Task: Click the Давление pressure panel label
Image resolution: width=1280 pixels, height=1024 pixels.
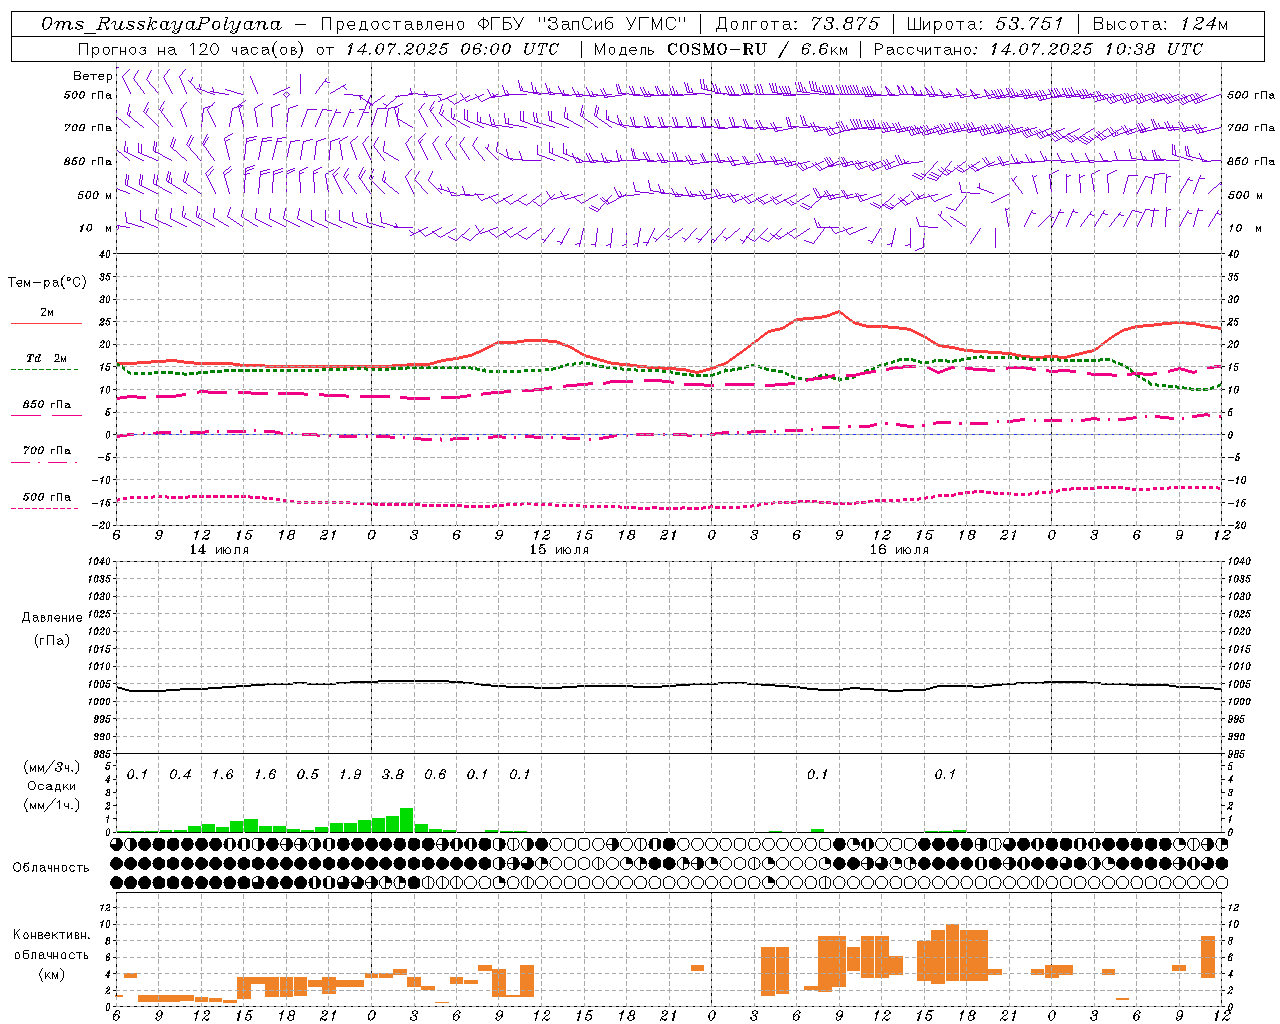Action: click(51, 617)
